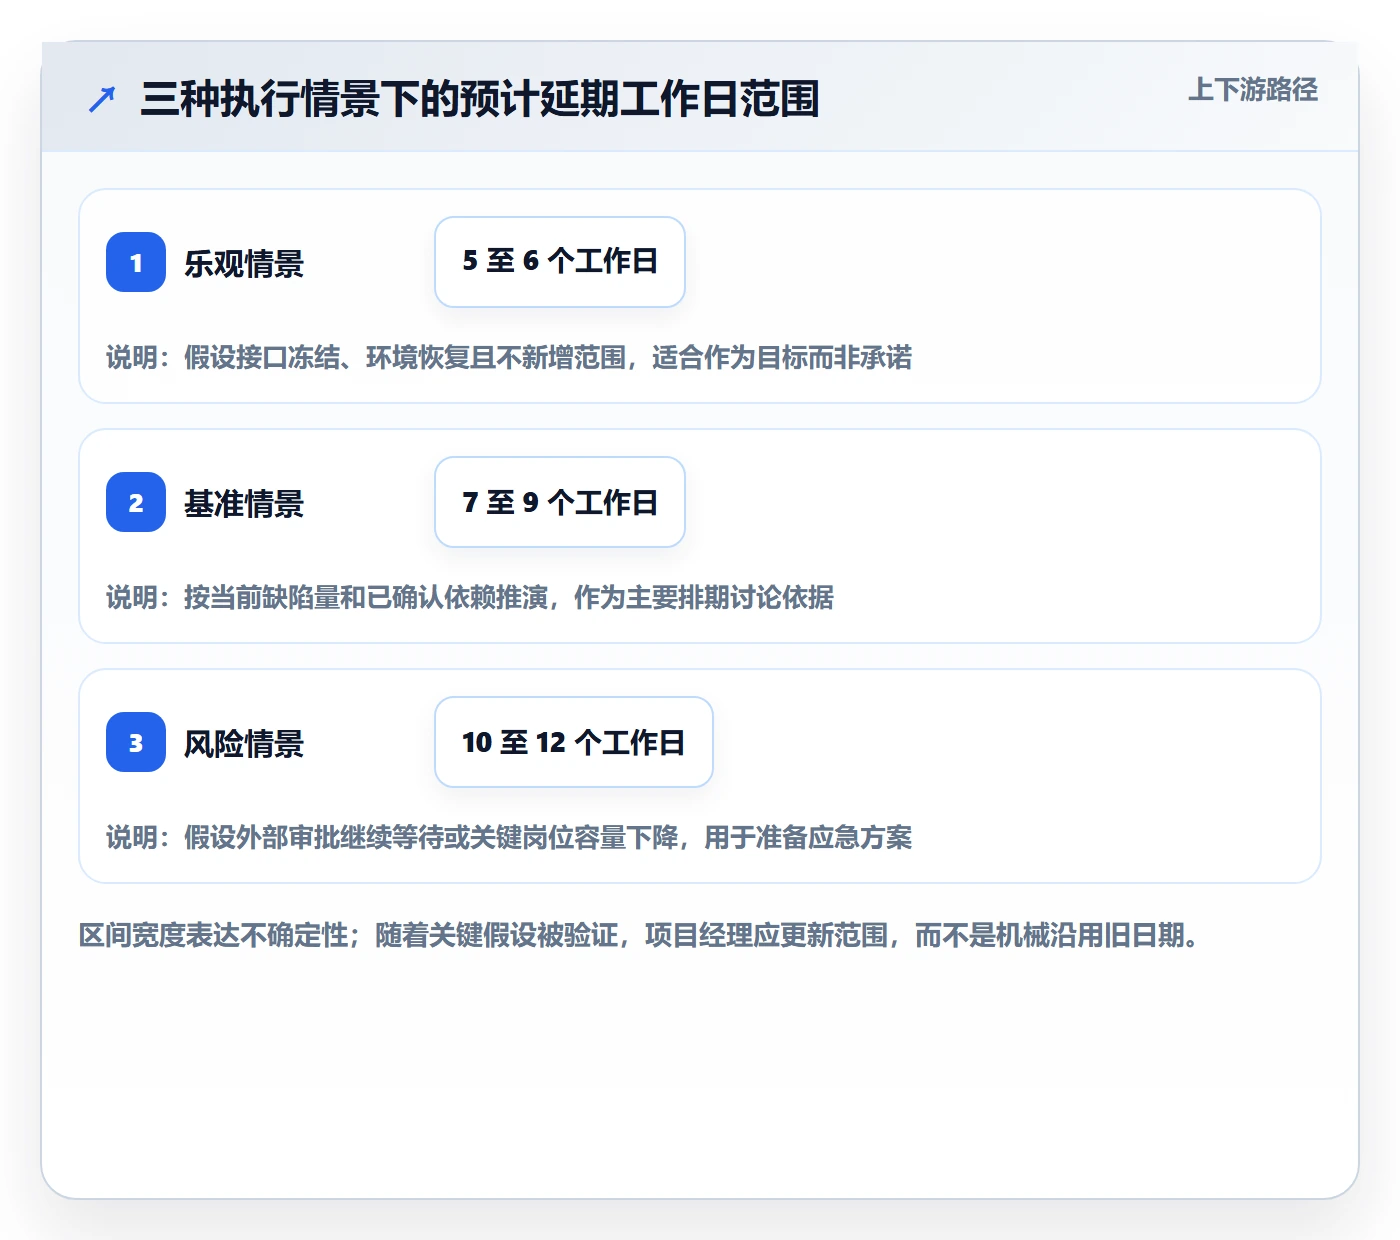Click the description starting with 说明：按当前缺陷量
This screenshot has height=1240, width=1400.
(470, 598)
